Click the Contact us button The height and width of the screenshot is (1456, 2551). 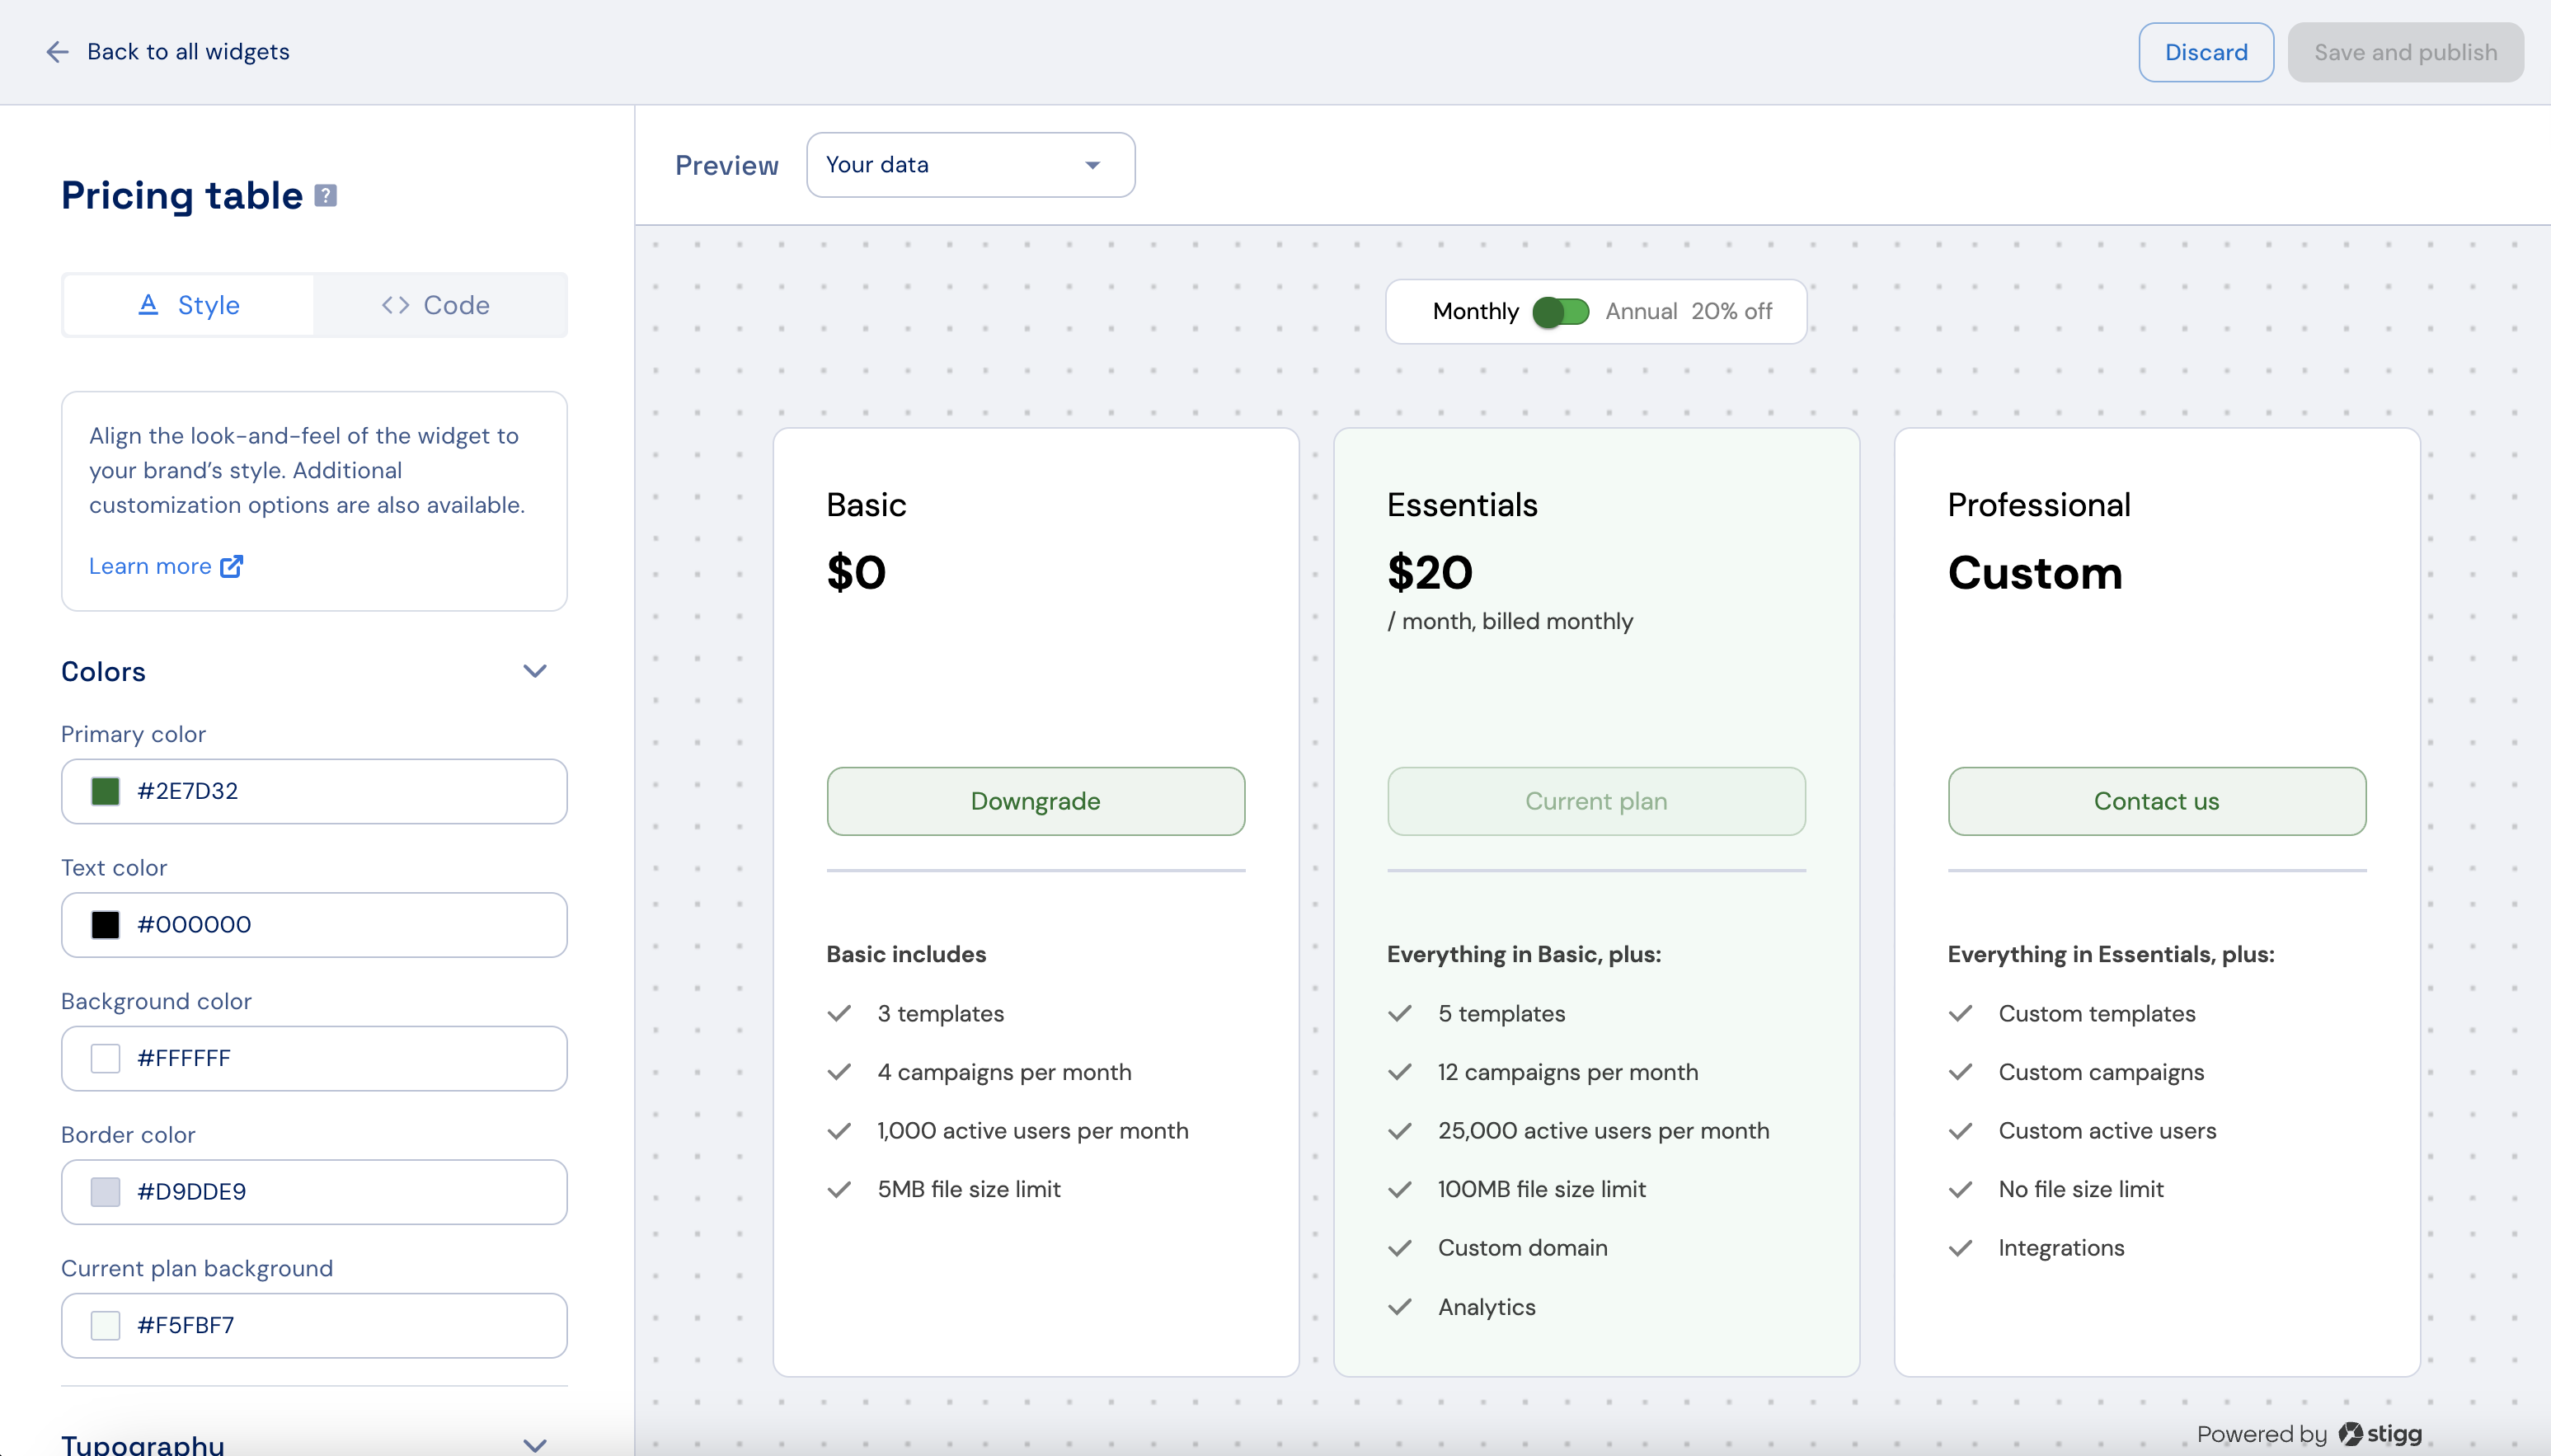(2156, 801)
